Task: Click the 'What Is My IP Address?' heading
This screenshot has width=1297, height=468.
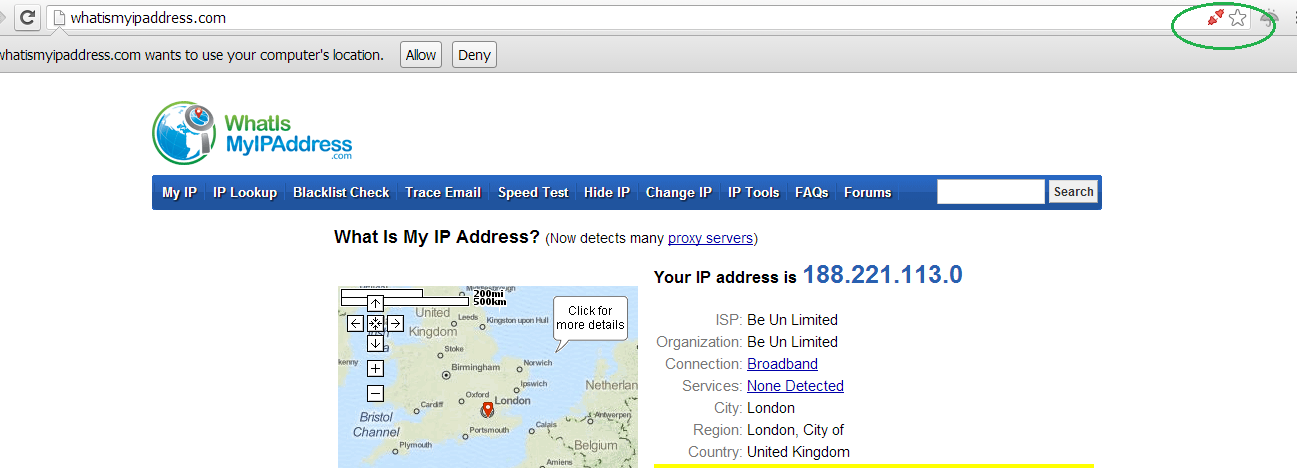Action: click(437, 237)
